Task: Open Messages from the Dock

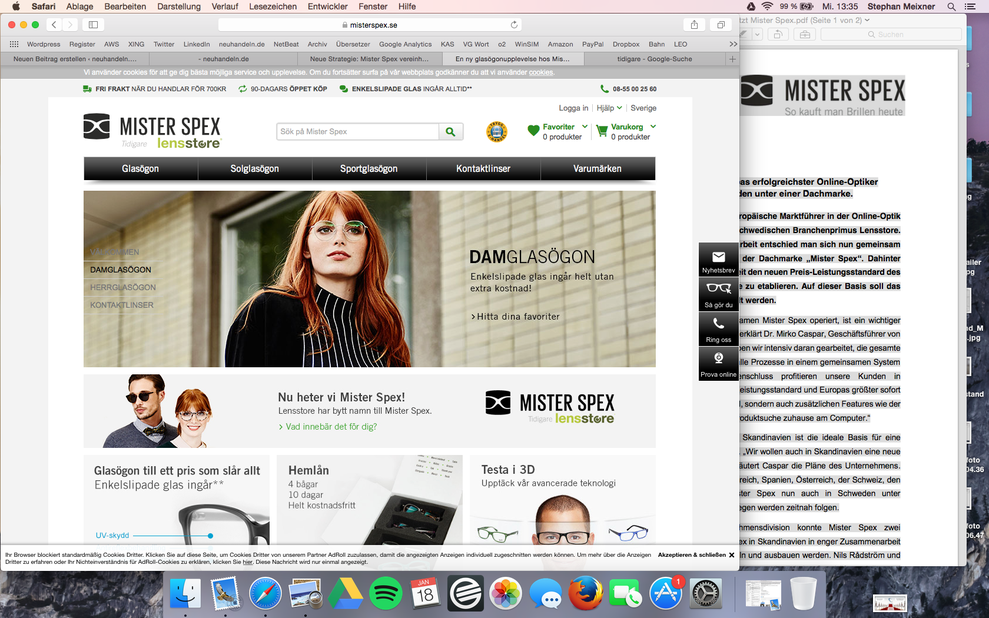Action: 546,593
